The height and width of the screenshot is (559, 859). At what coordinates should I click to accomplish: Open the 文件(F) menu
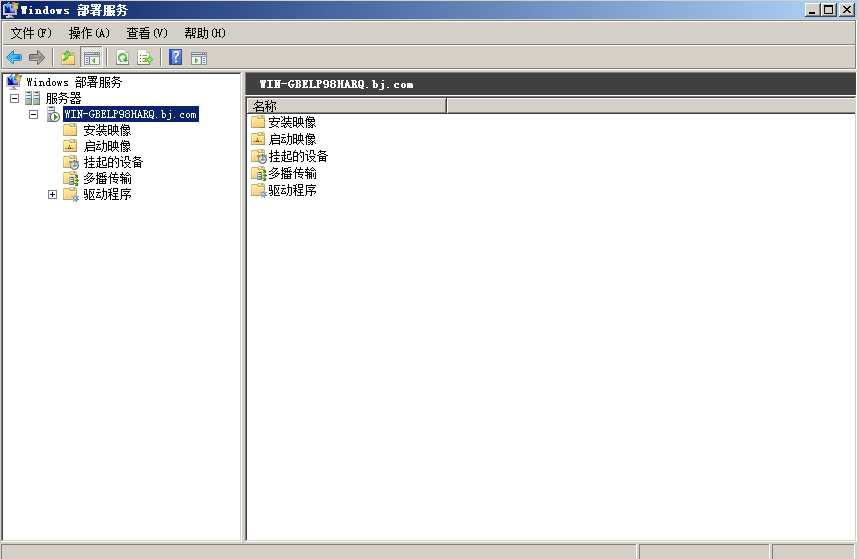point(31,33)
